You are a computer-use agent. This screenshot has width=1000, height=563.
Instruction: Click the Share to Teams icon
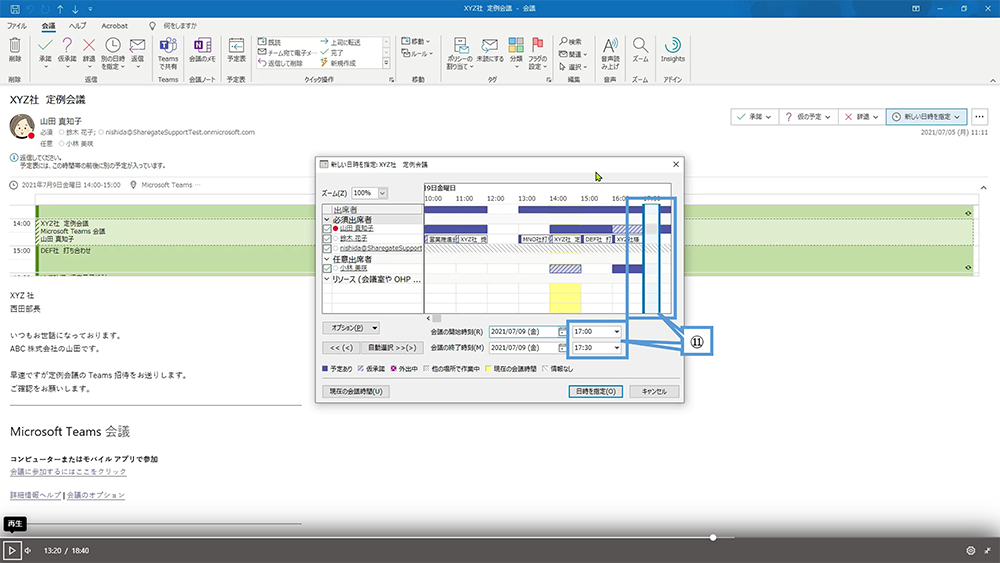pos(168,45)
